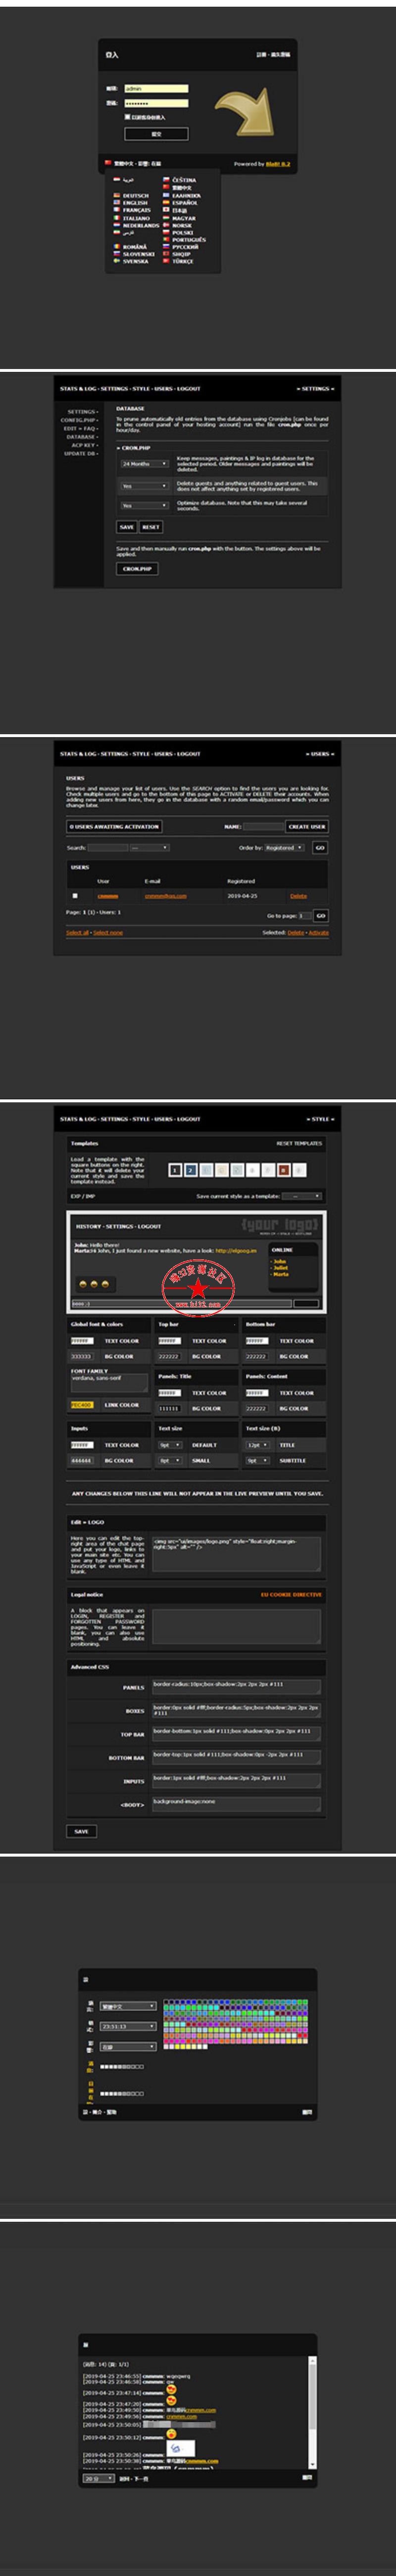Open the "24 Months" retention dropdown
This screenshot has width=396, height=2576.
coord(143,464)
